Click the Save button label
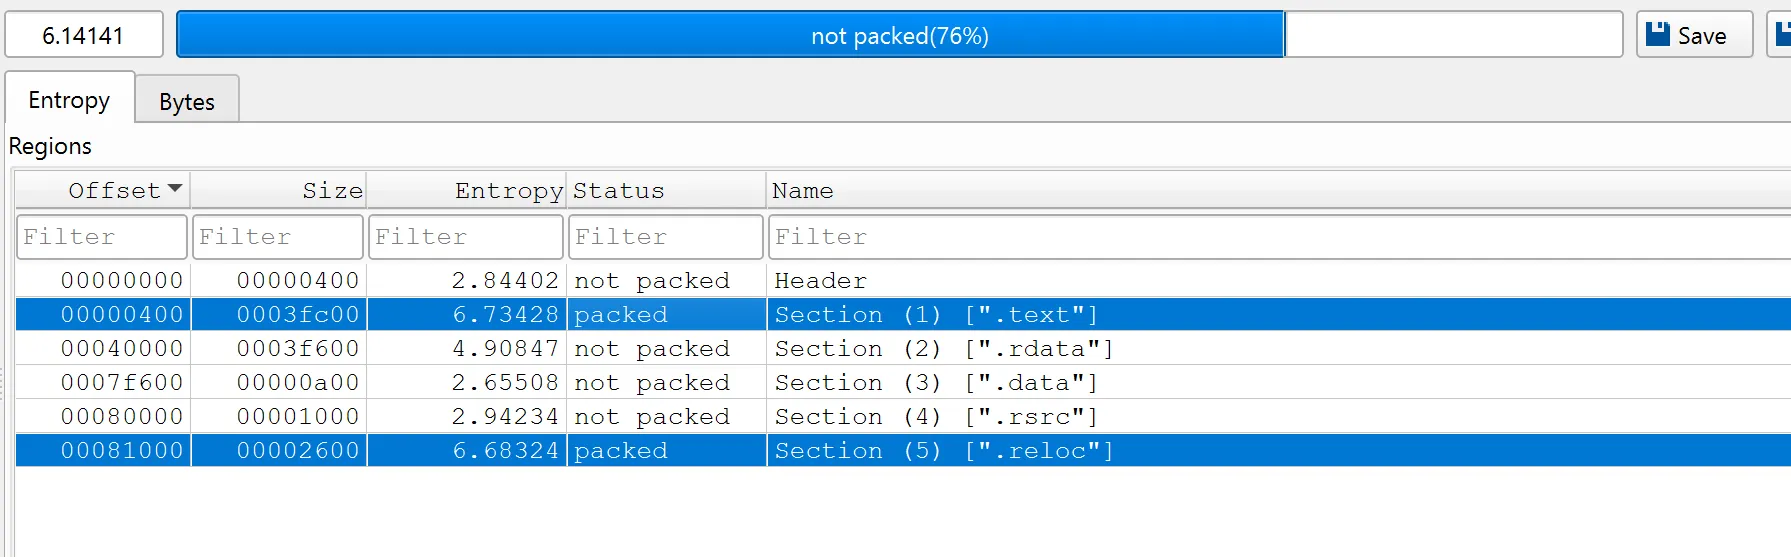The image size is (1791, 557). pyautogui.click(x=1702, y=36)
